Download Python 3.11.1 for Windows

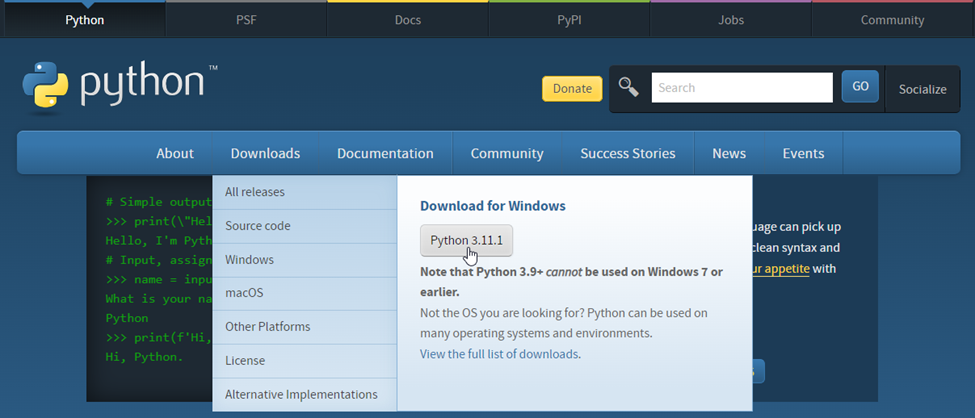tap(466, 241)
